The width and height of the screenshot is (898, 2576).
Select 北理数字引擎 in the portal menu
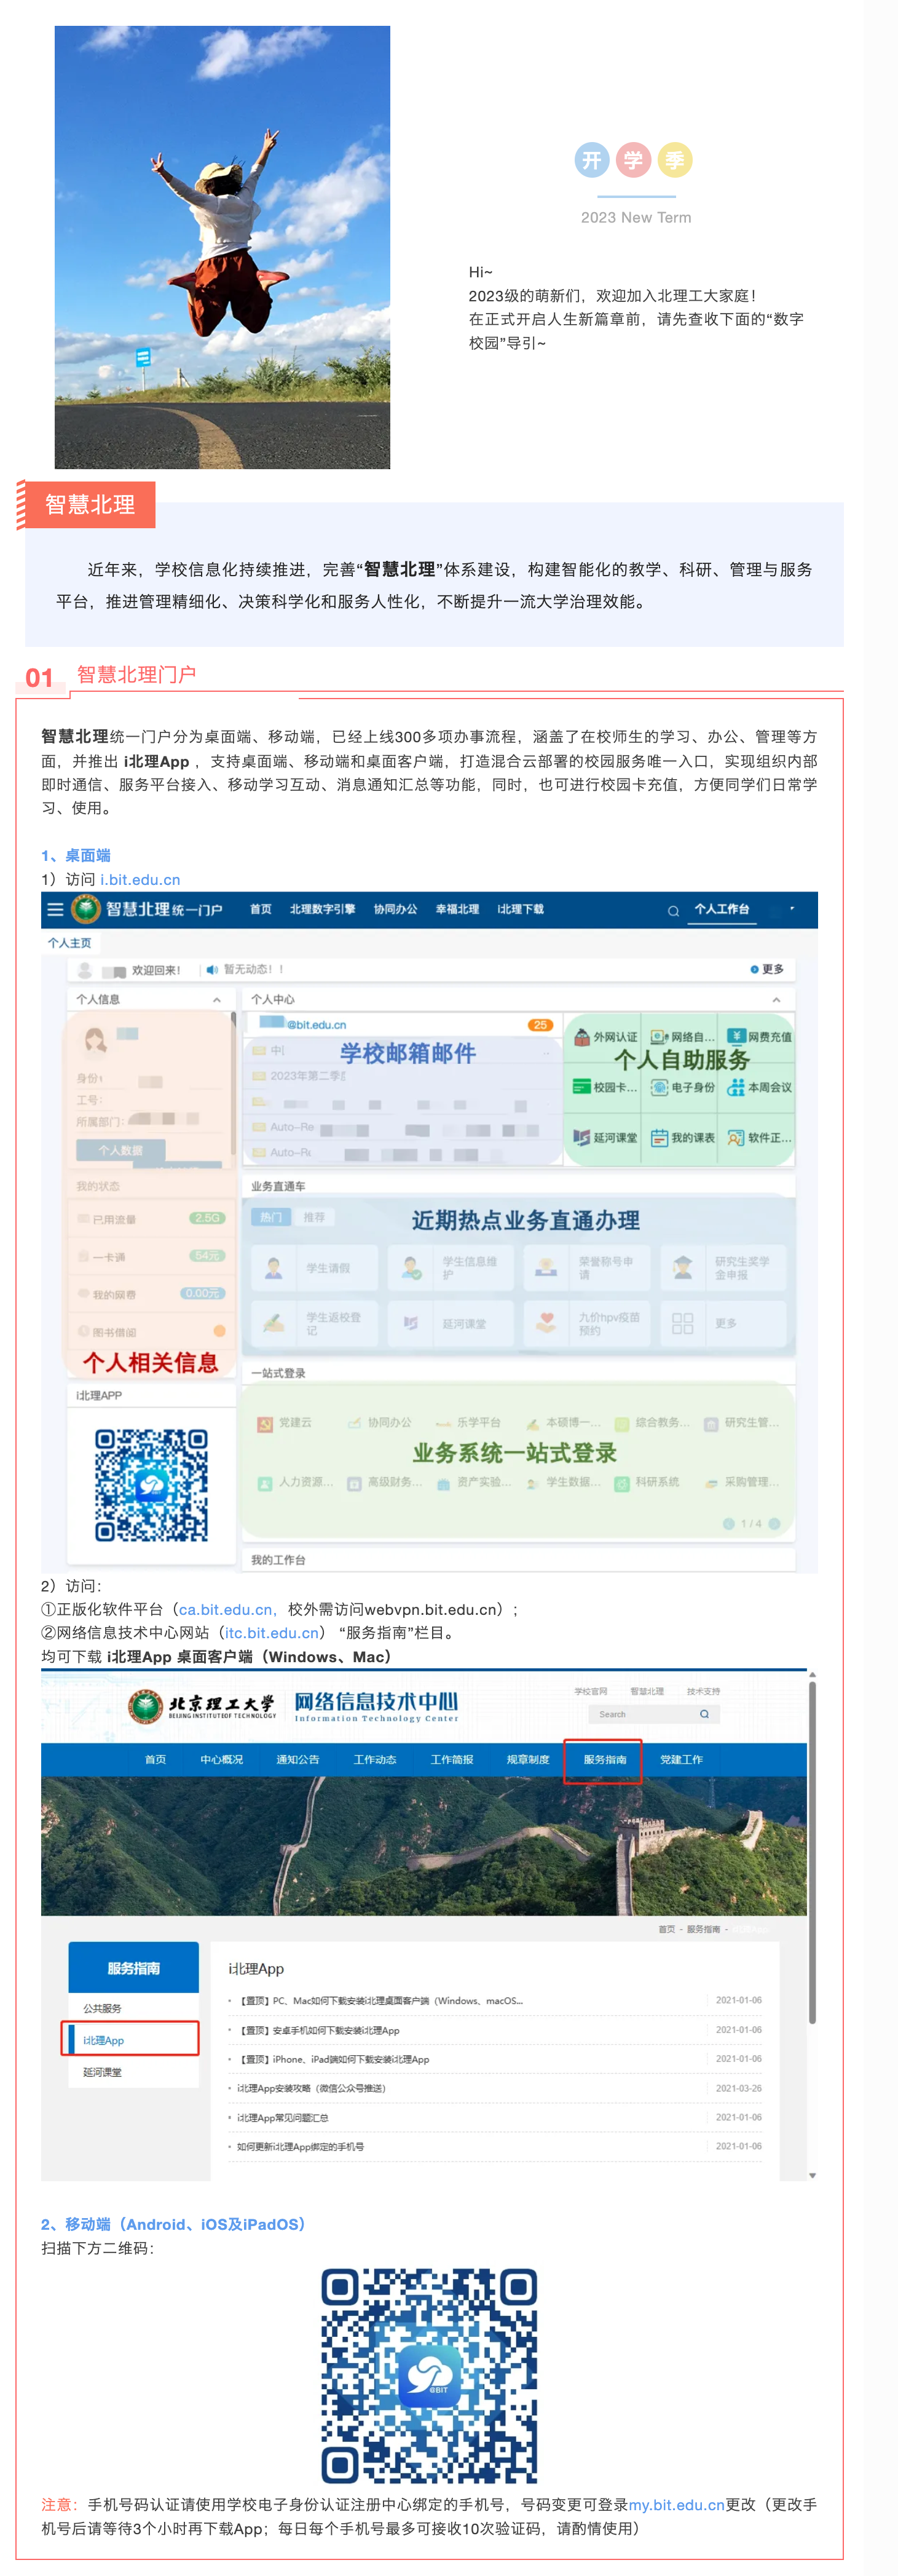322,909
